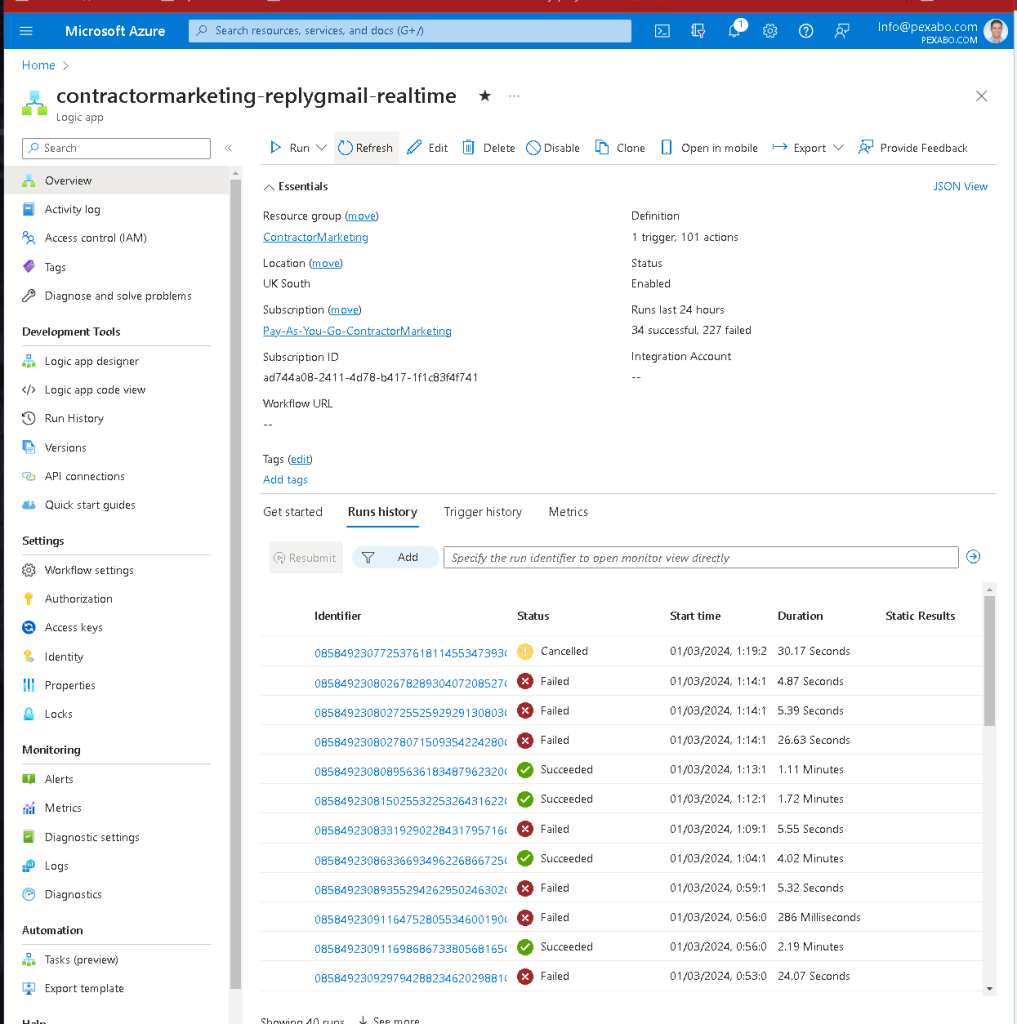Switch to the Get started tab
Image resolution: width=1017 pixels, height=1024 pixels.
(x=293, y=512)
